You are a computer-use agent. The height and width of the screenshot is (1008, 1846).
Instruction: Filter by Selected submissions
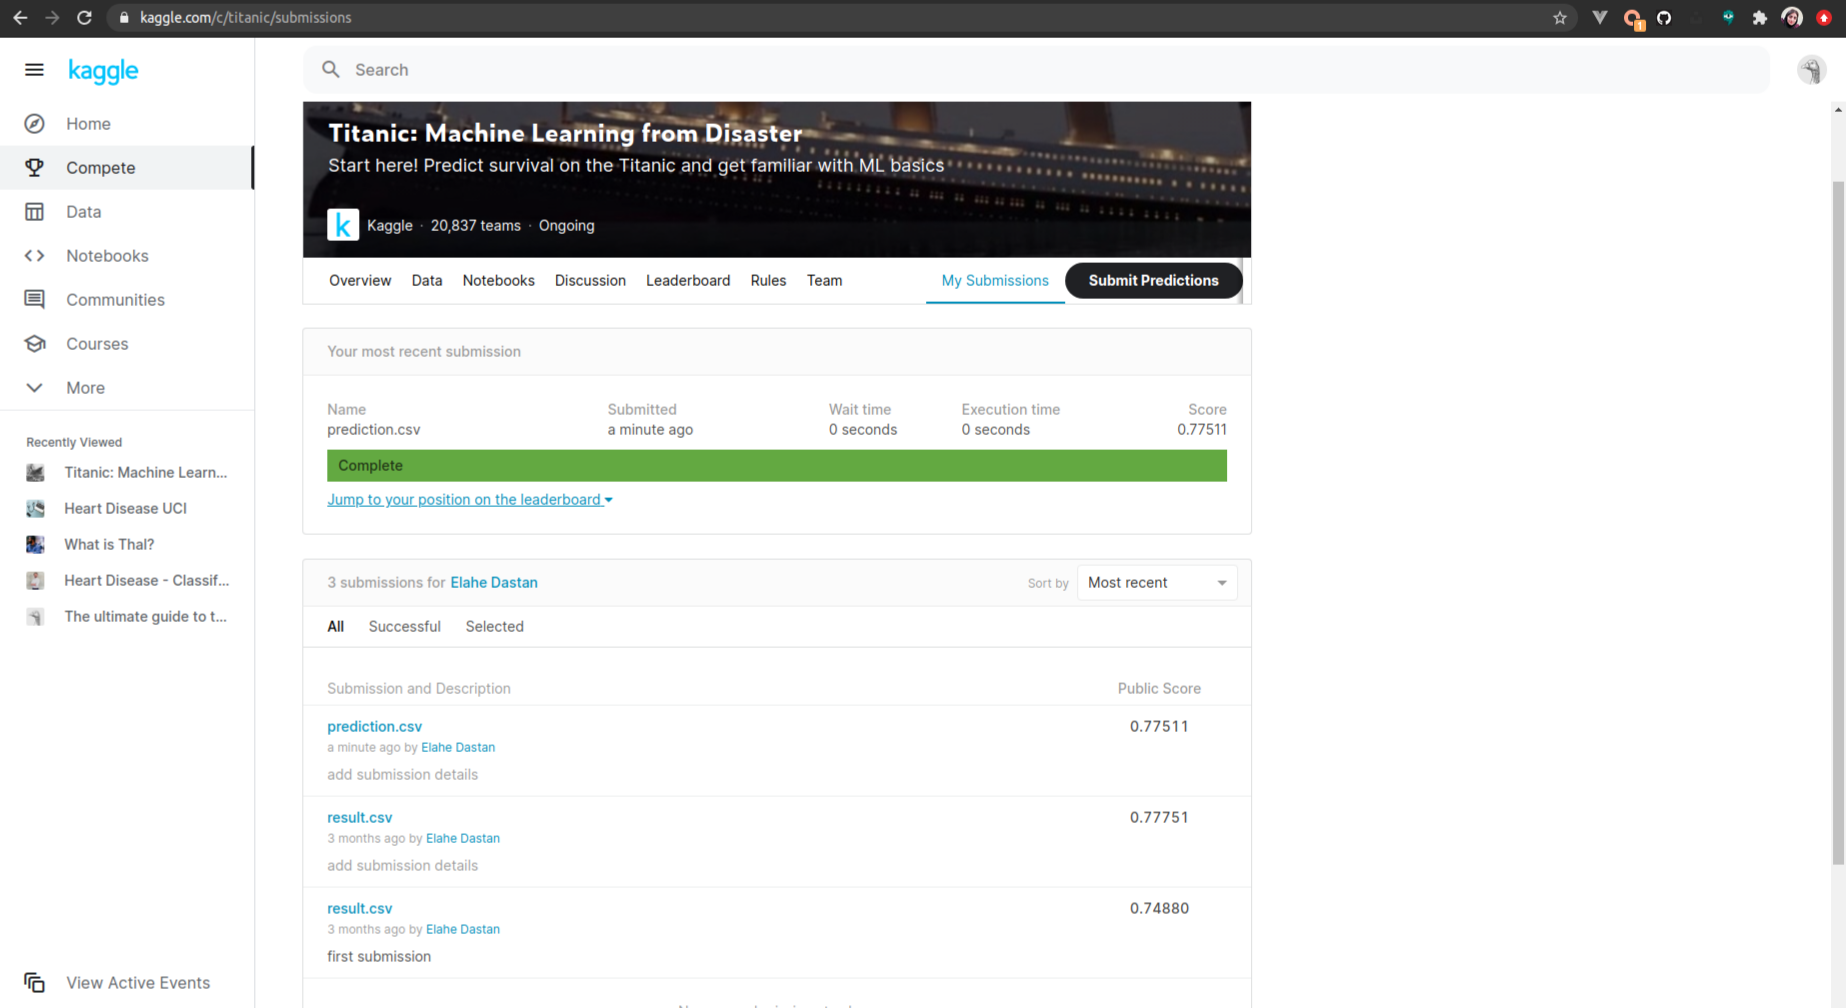(494, 627)
